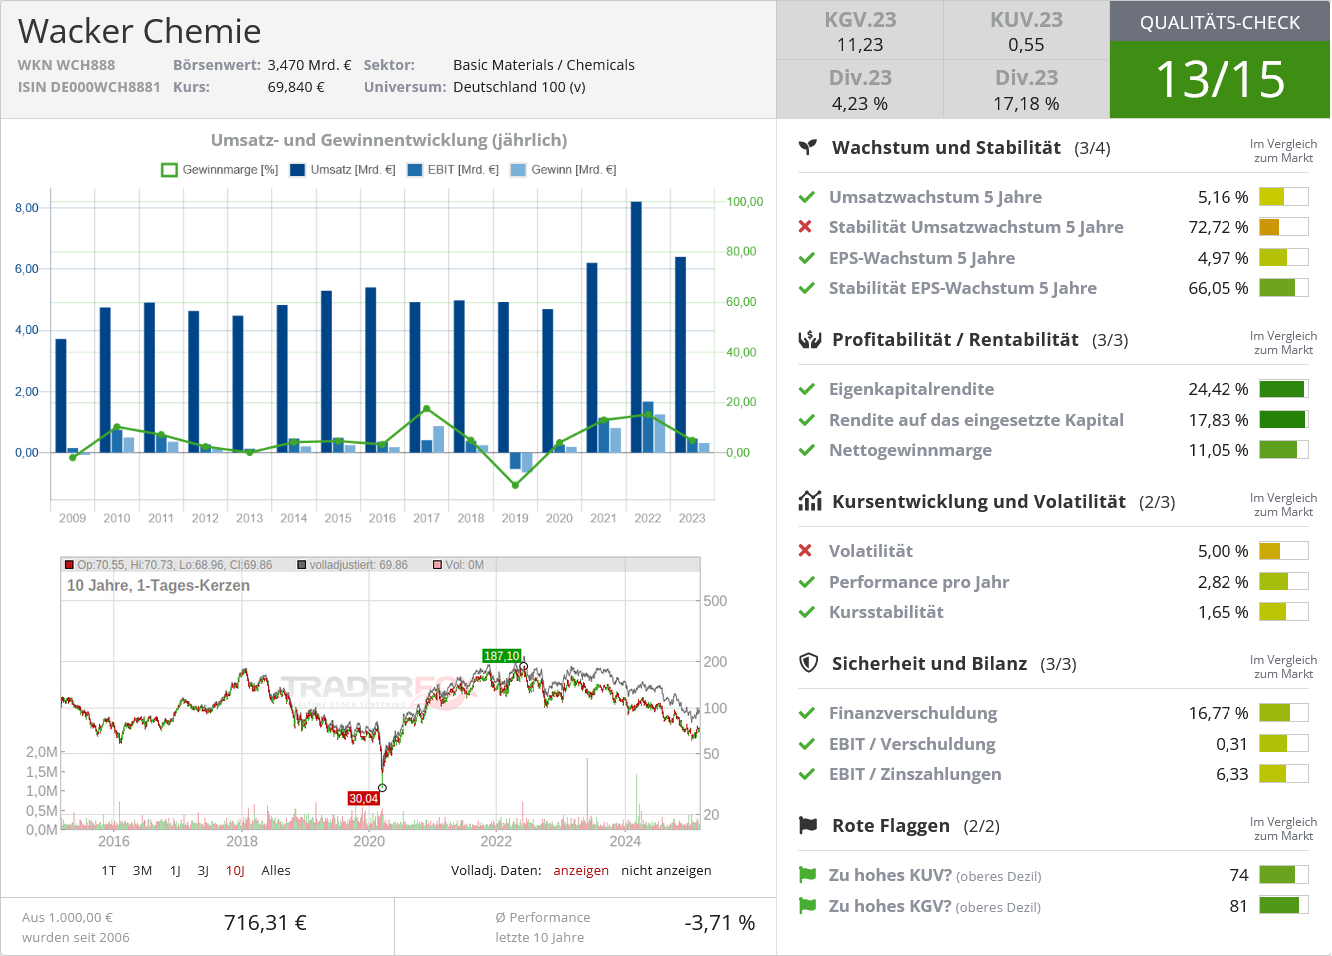Toggle the Gewinn [Mrd. €] legend entry

(x=563, y=170)
